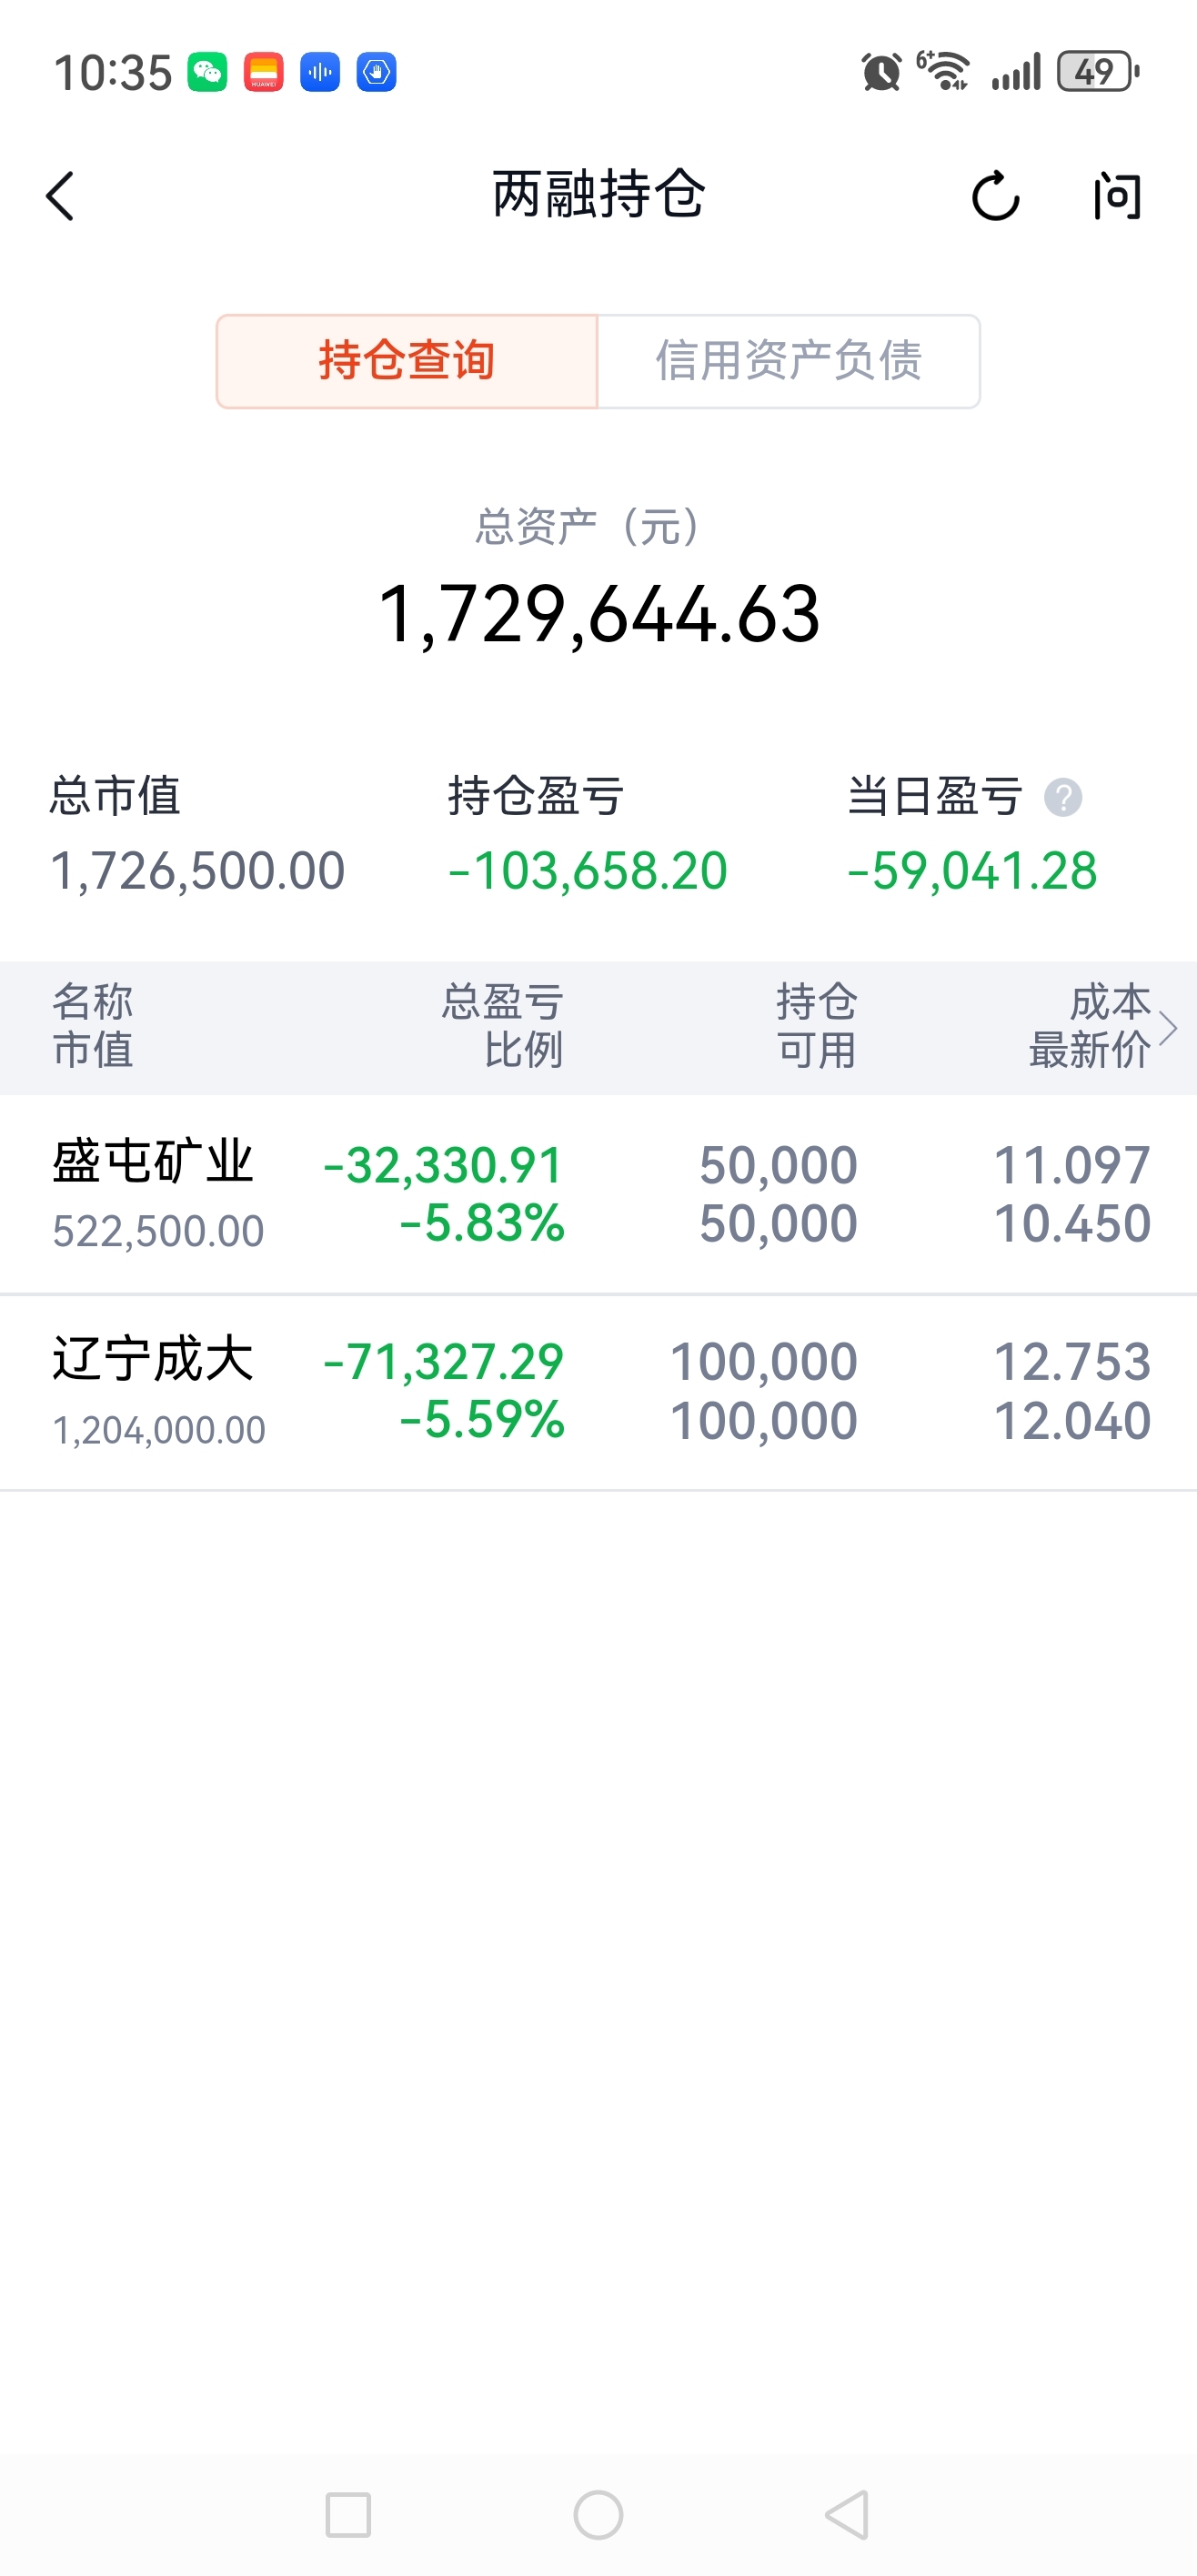Tap the question mark beside 当日盈亏
The height and width of the screenshot is (2576, 1197).
click(1063, 798)
